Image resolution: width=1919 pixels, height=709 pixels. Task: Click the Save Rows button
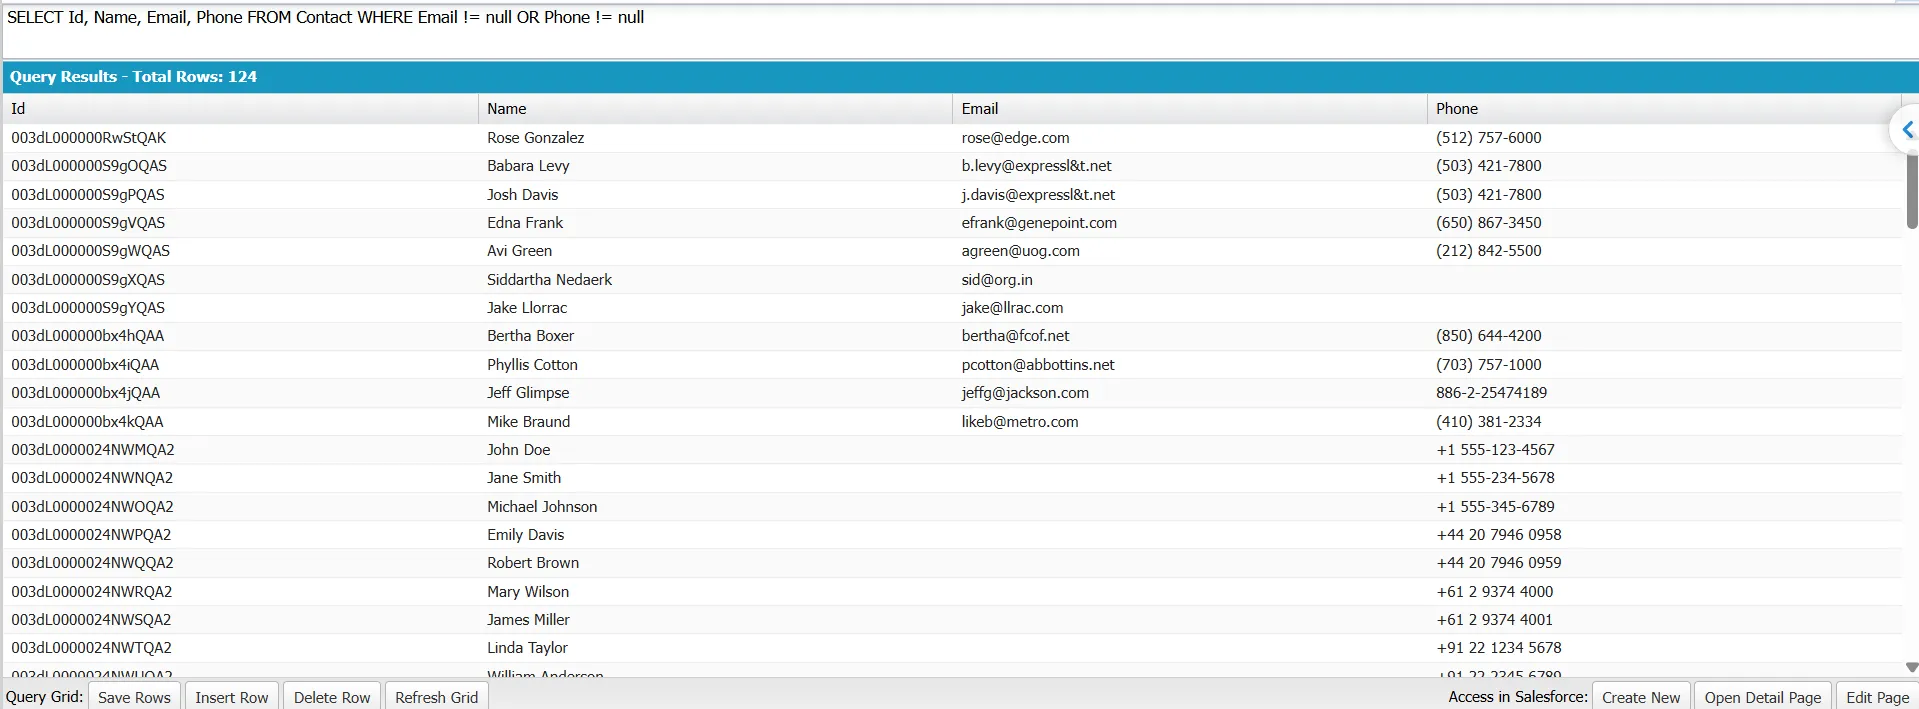point(134,697)
